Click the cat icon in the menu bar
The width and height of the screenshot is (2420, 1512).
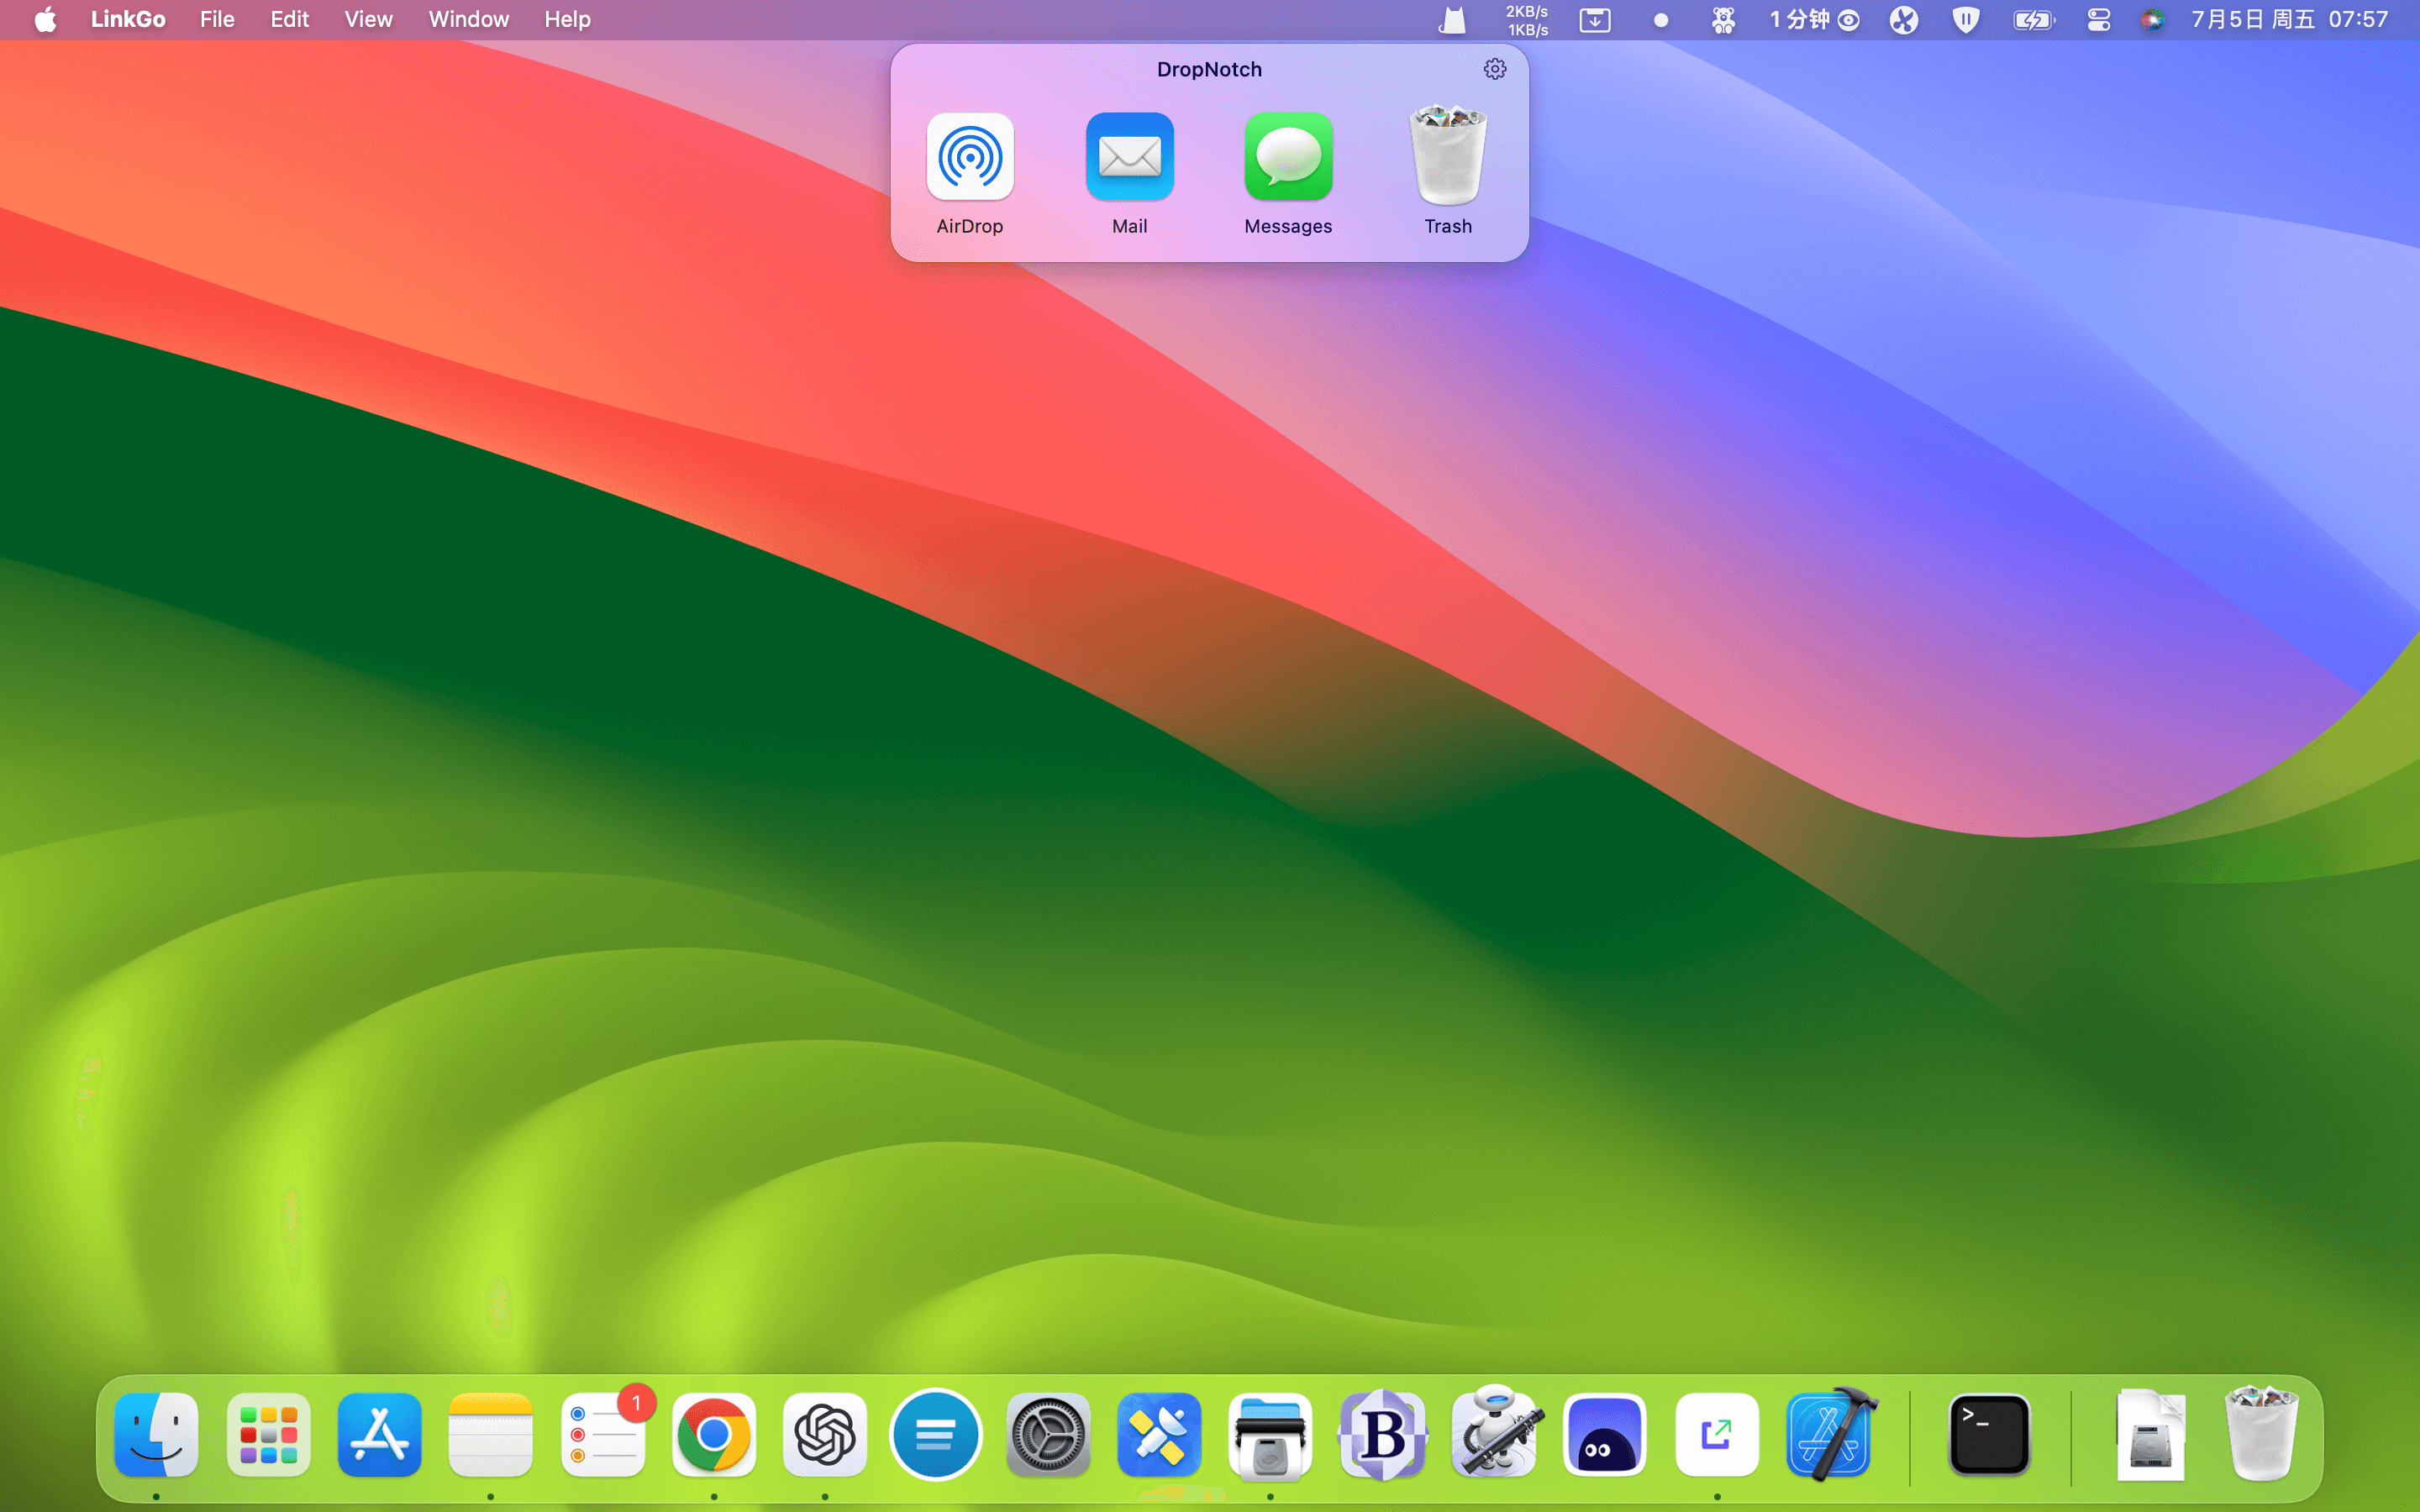coord(1451,20)
